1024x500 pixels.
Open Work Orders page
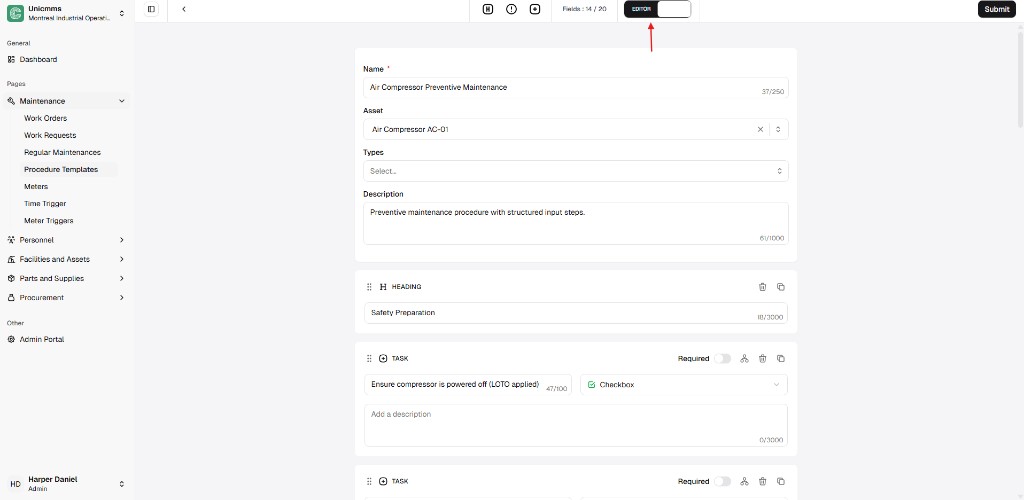pos(46,118)
